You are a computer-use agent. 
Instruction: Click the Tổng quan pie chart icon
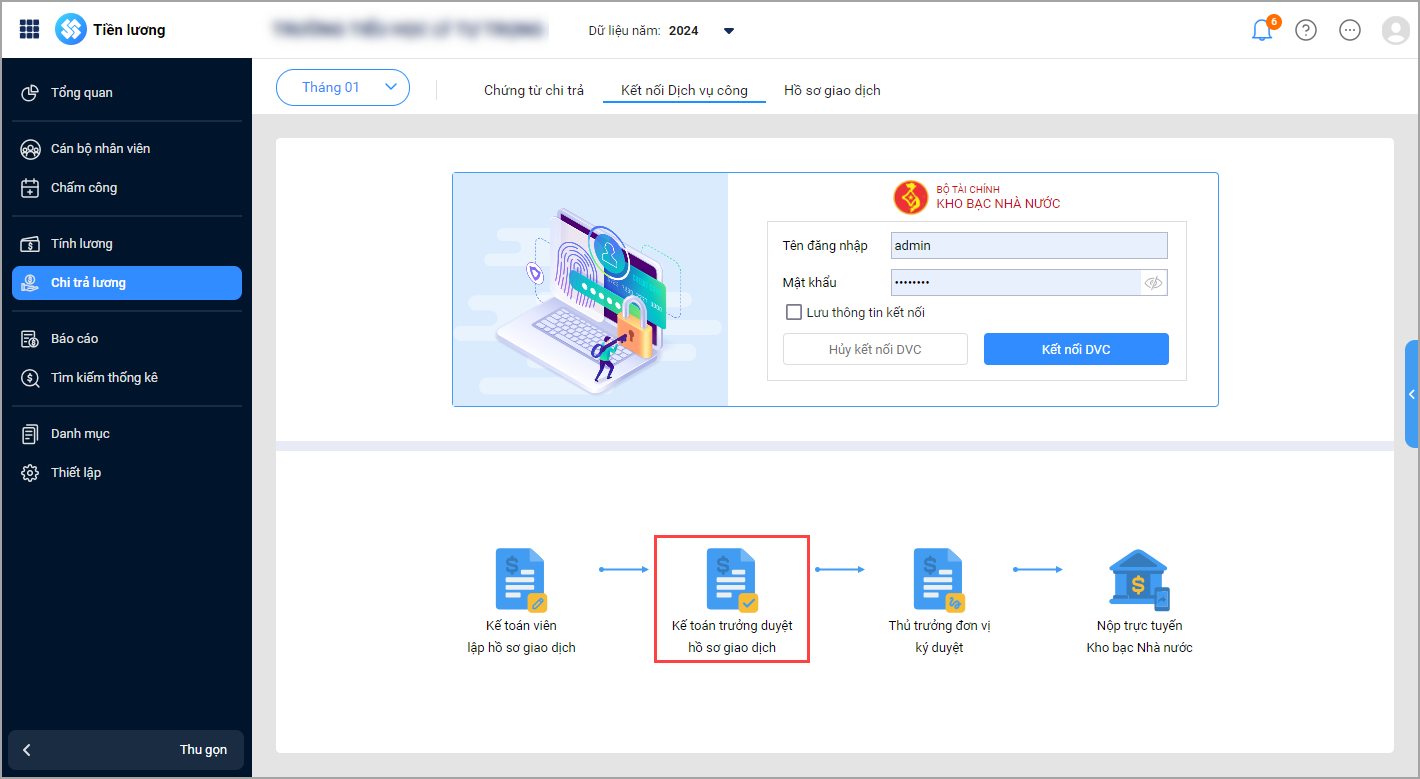pyautogui.click(x=30, y=93)
